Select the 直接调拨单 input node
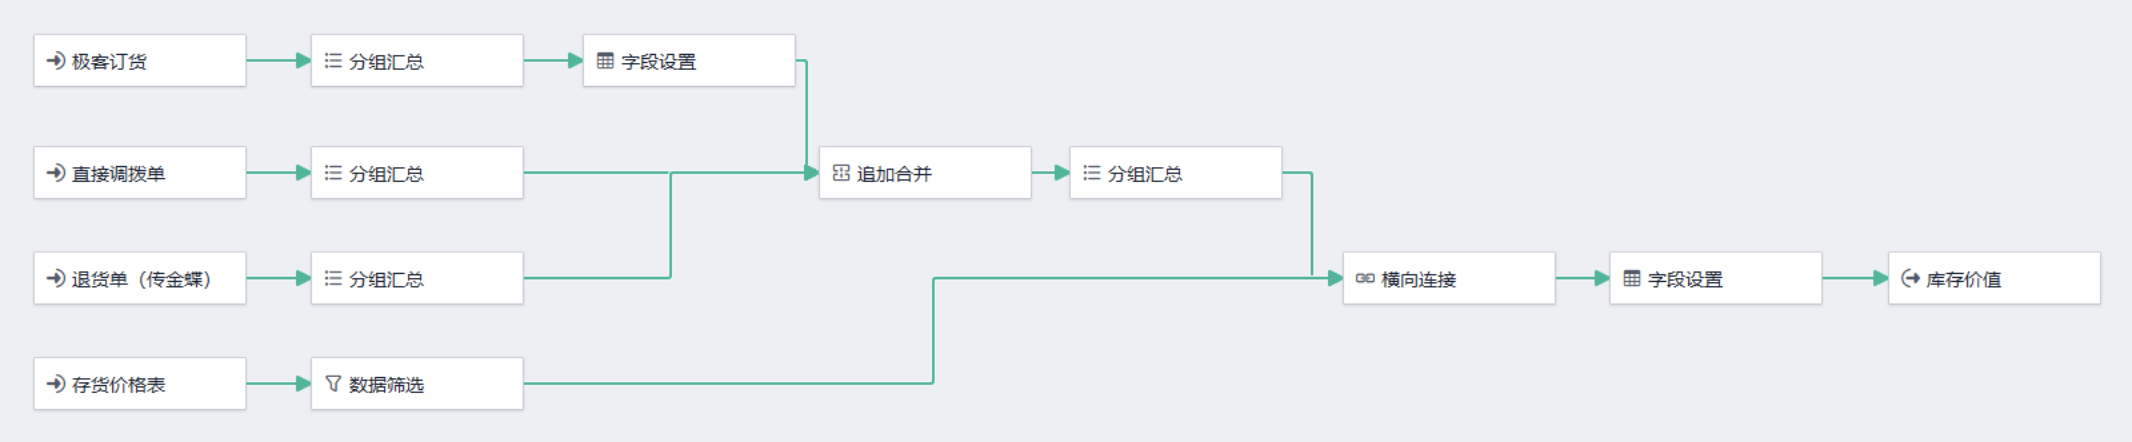Screen dimensions: 2132x442 coord(140,173)
